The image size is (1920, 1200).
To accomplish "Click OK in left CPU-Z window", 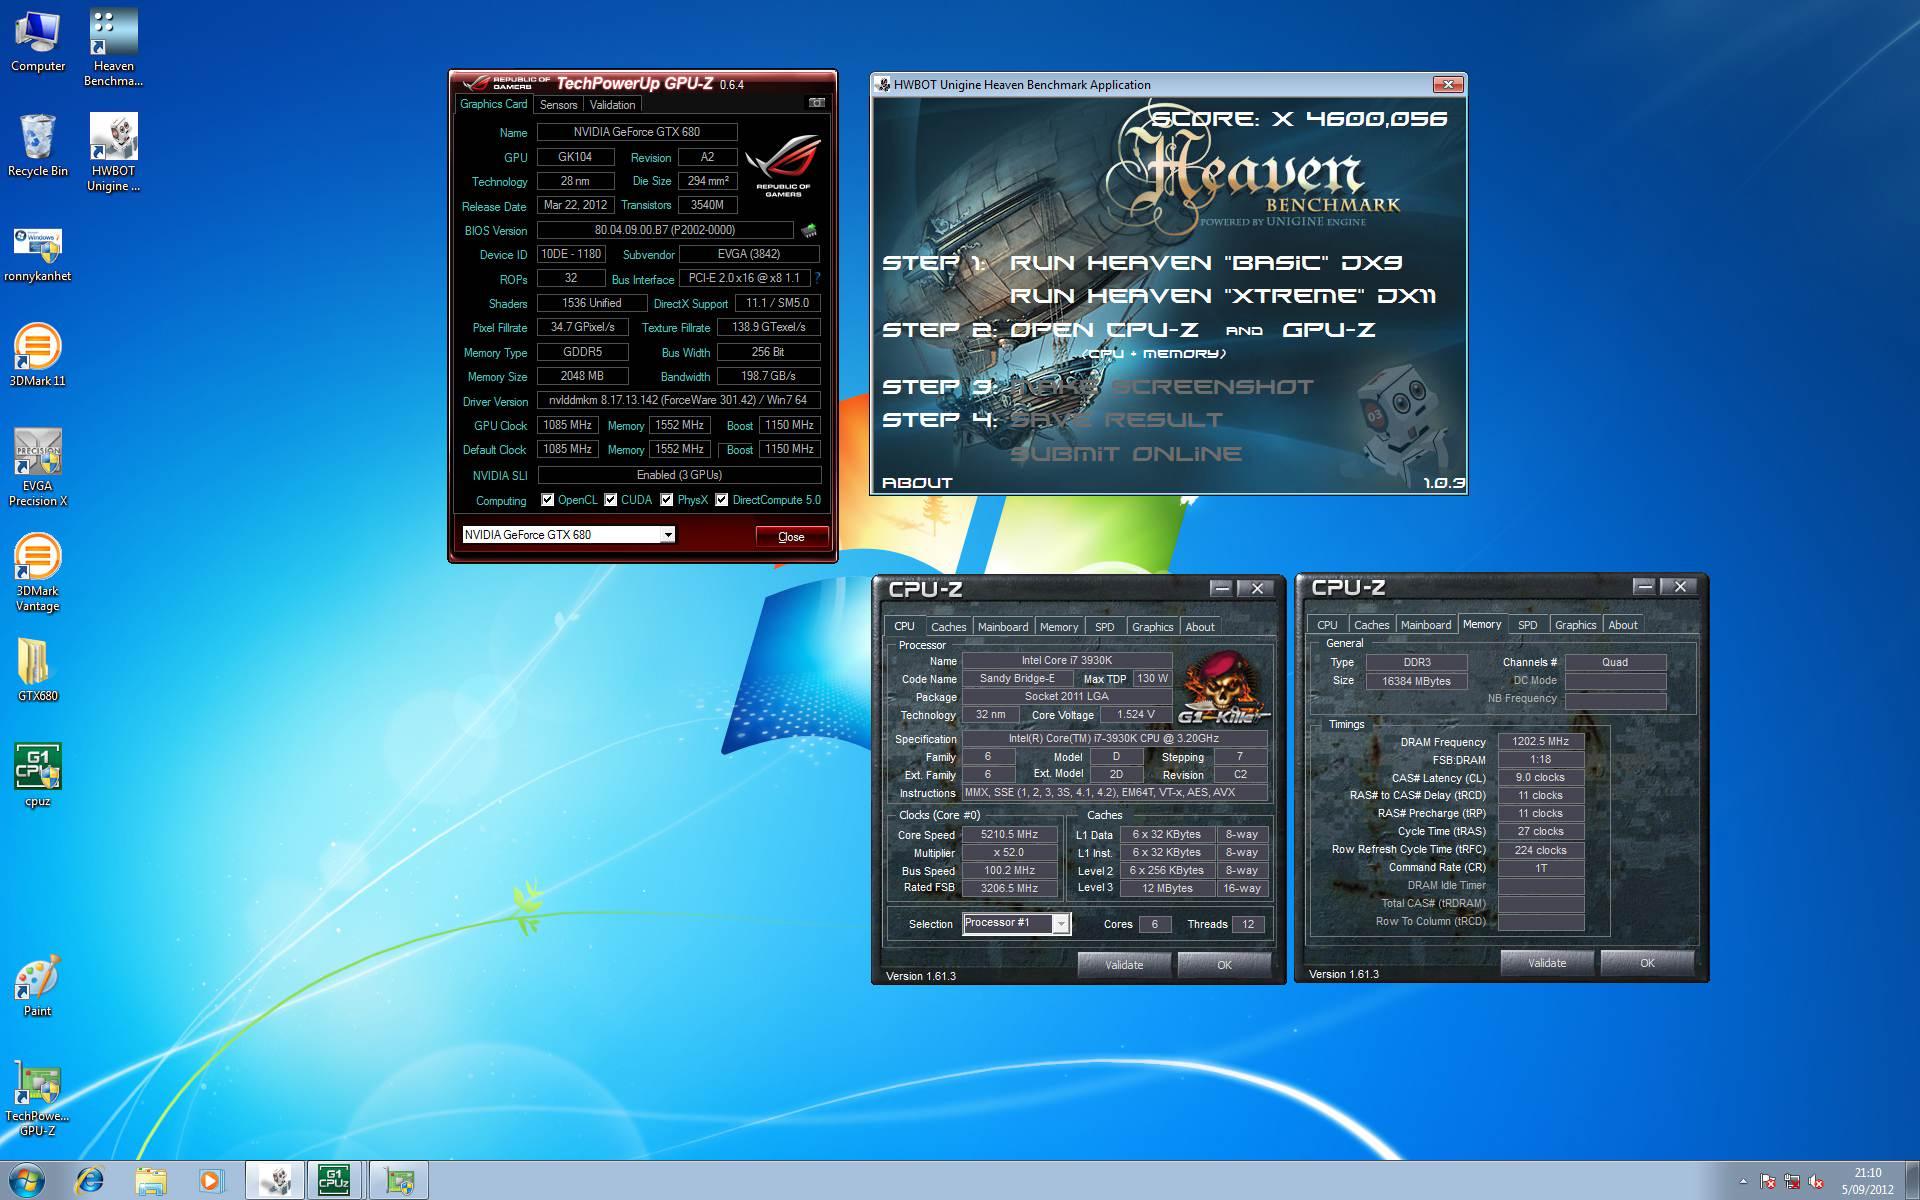I will tap(1224, 965).
